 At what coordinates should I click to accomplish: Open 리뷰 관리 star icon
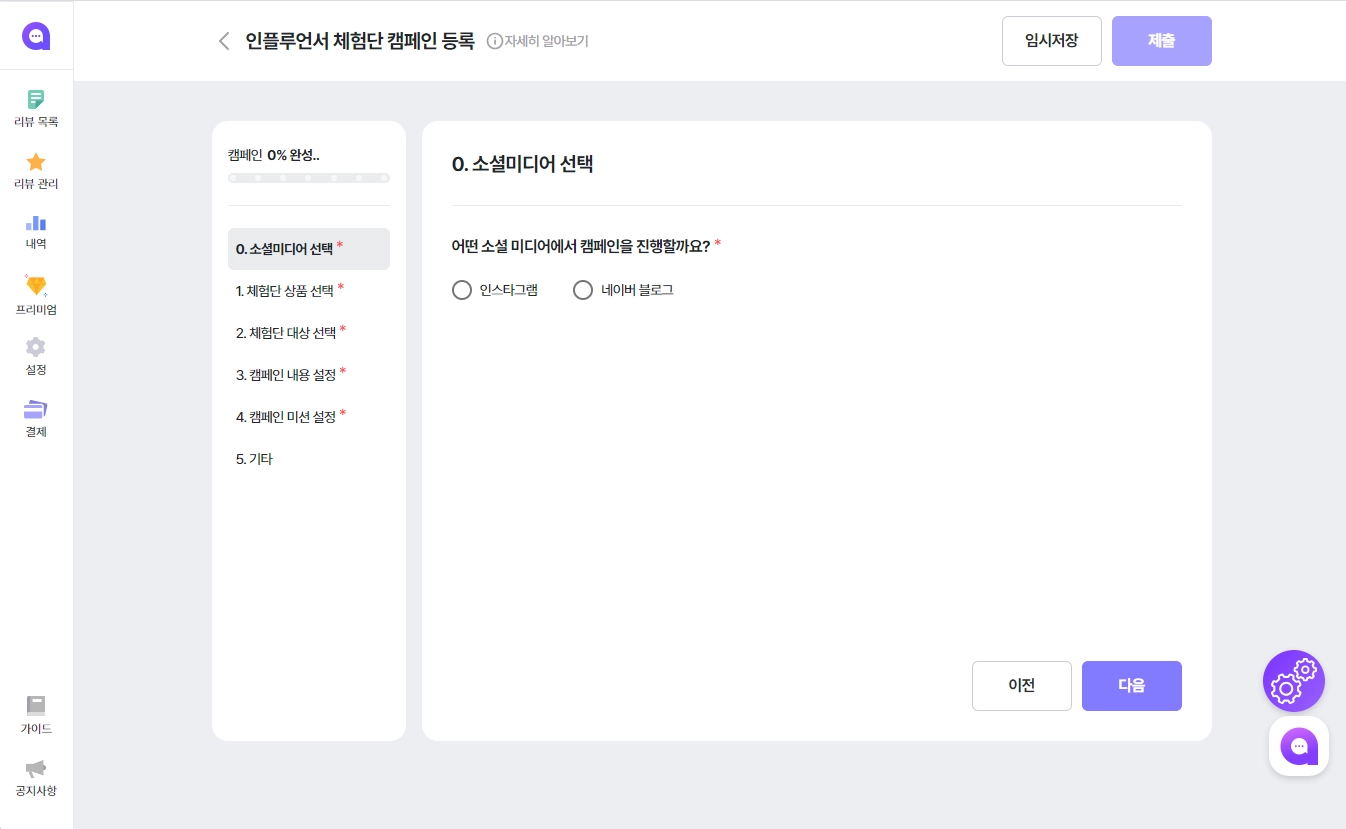[36, 162]
